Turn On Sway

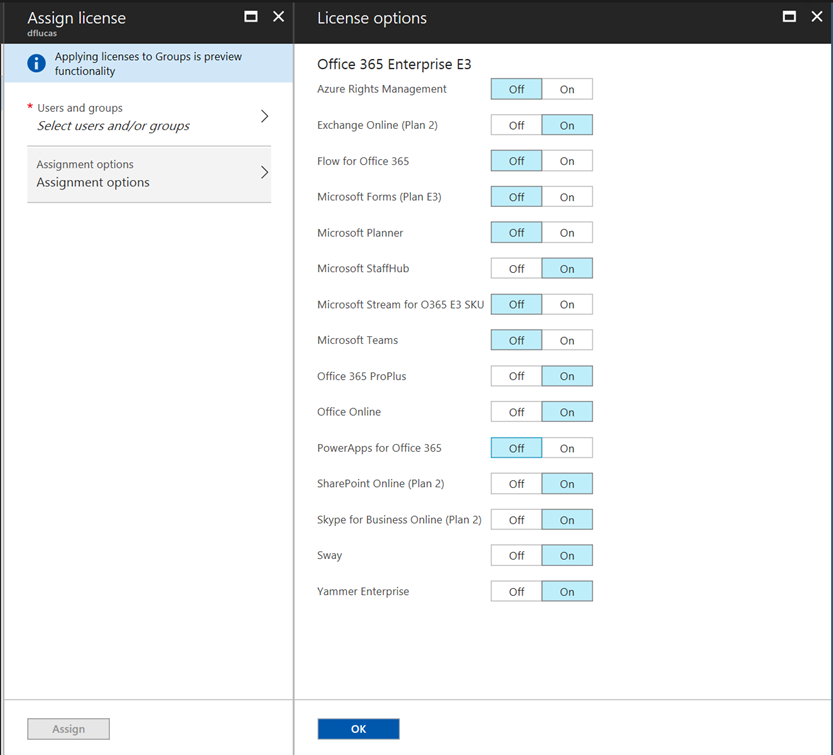[x=567, y=555]
